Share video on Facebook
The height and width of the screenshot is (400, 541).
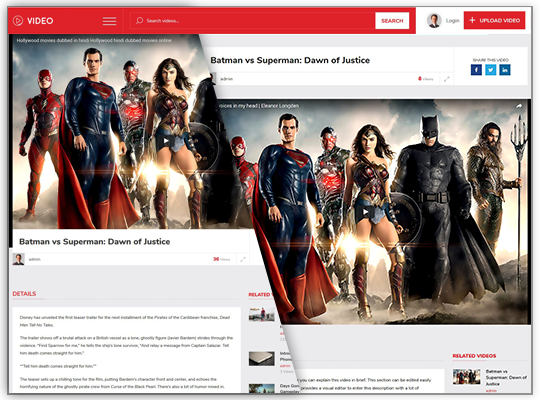[x=476, y=70]
